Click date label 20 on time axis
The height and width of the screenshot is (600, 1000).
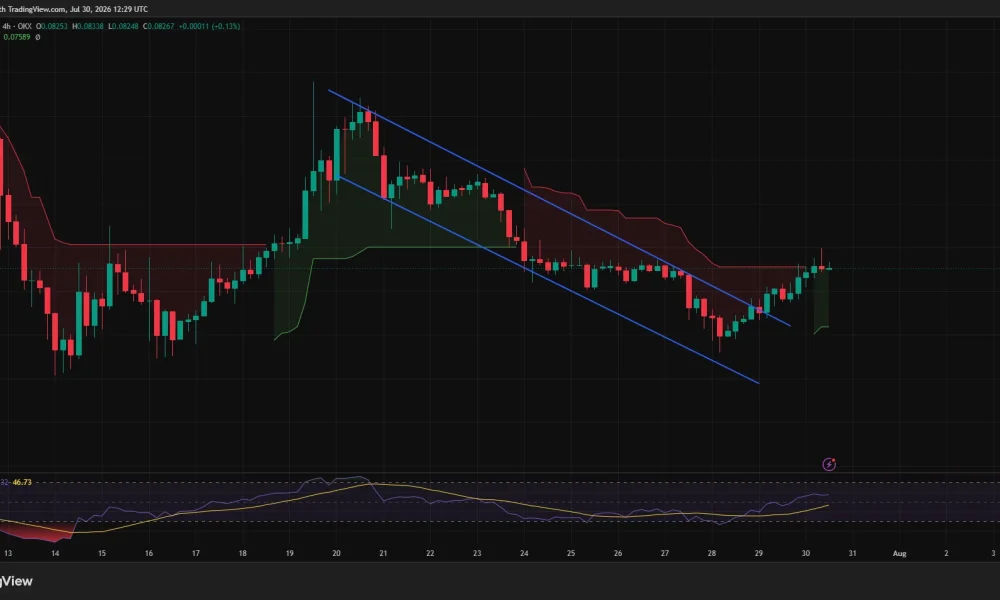(x=336, y=553)
